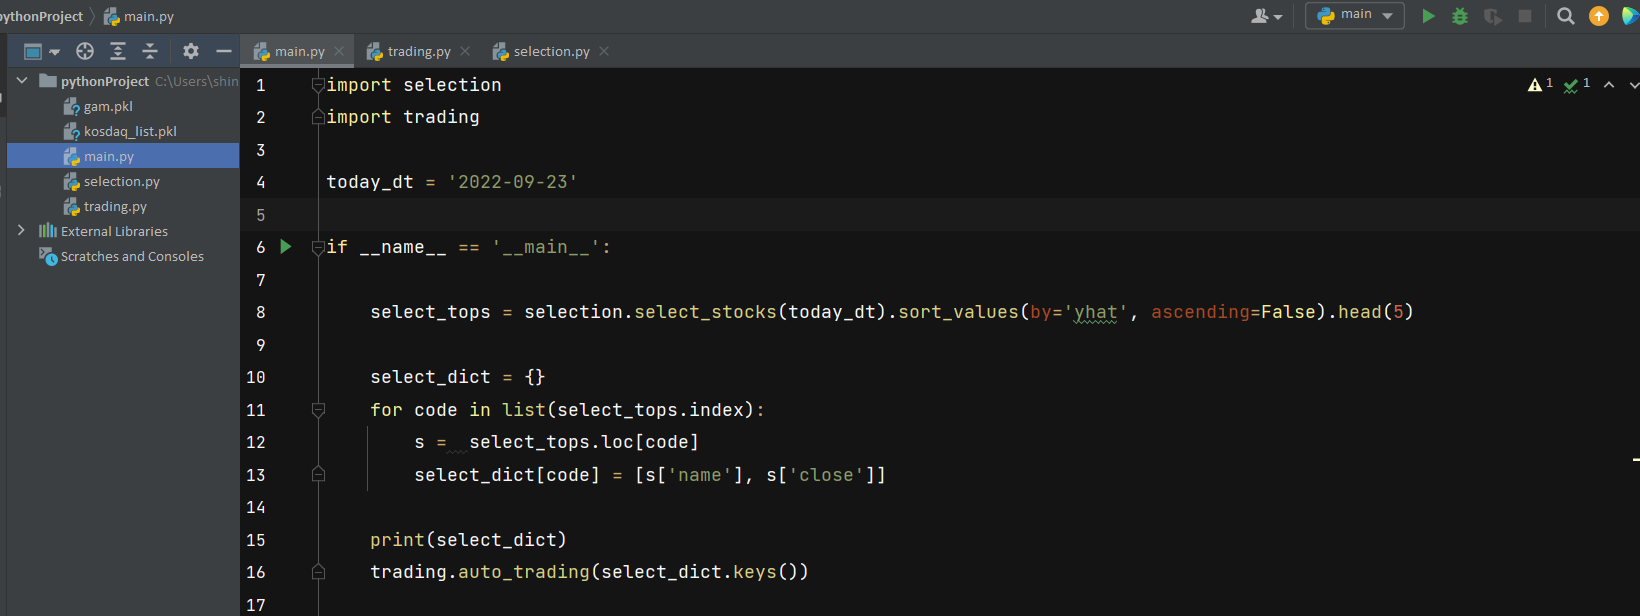Click main.py in the breadcrumb bar
This screenshot has height=616, width=1640.
tap(139, 16)
